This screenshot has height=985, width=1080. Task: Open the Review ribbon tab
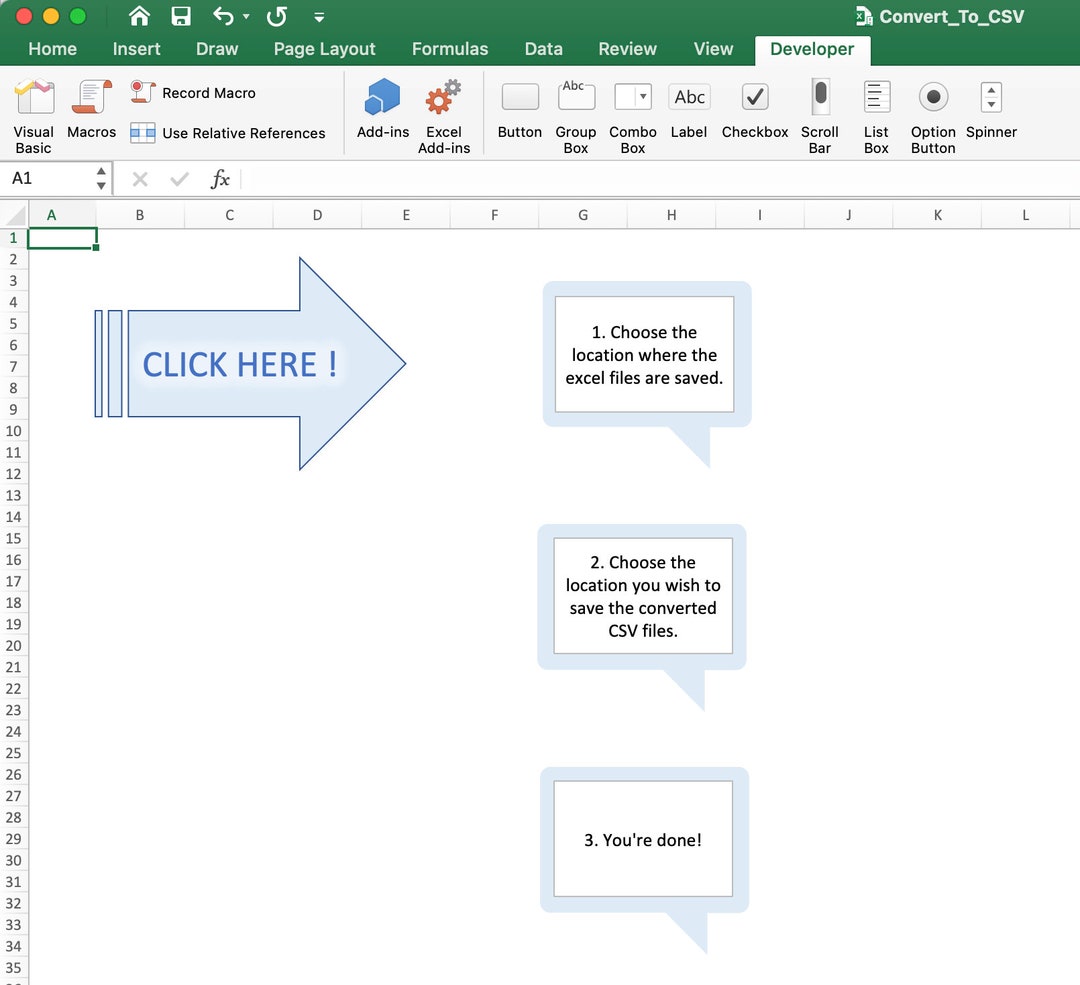click(627, 48)
